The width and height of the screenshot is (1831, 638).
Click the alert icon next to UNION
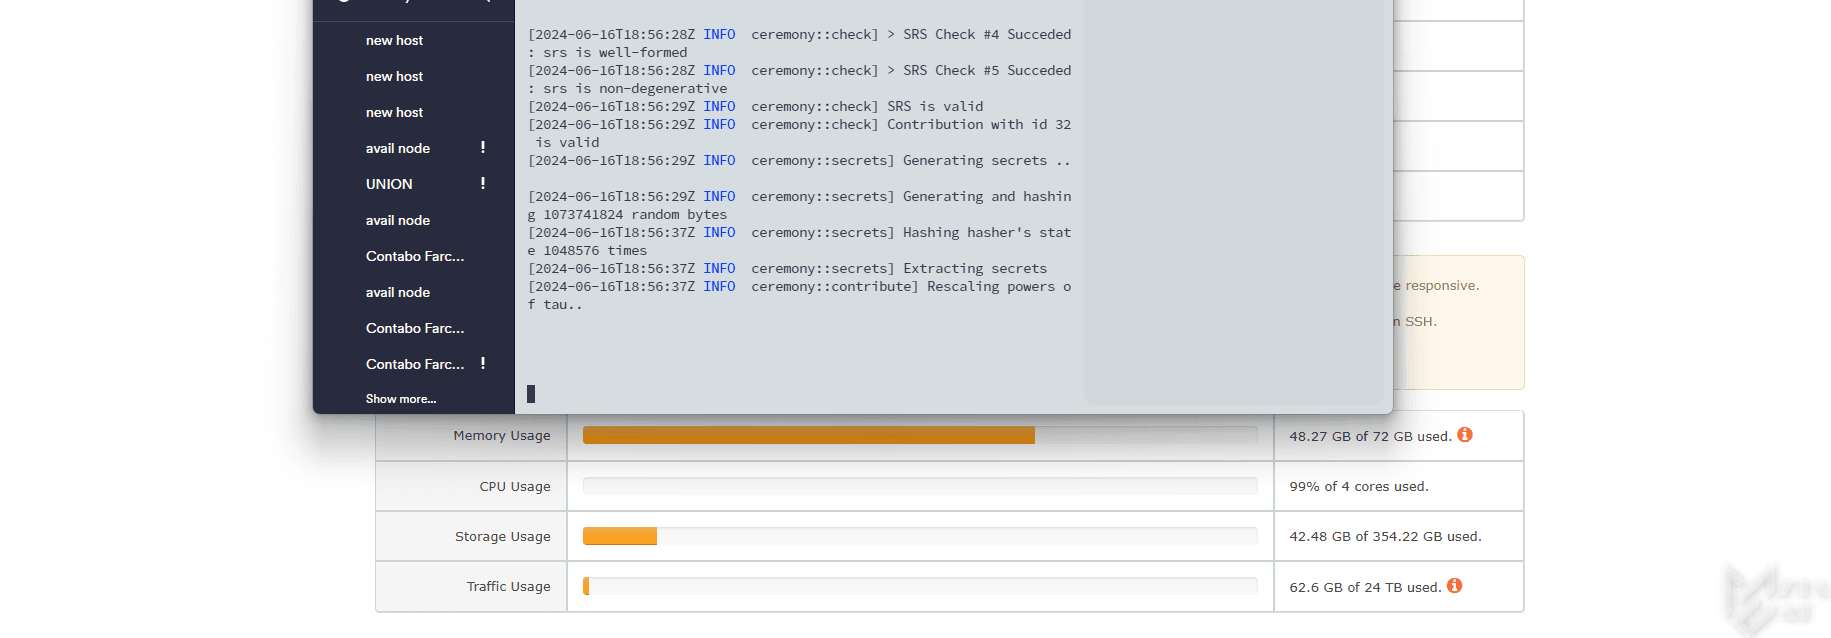pos(483,184)
